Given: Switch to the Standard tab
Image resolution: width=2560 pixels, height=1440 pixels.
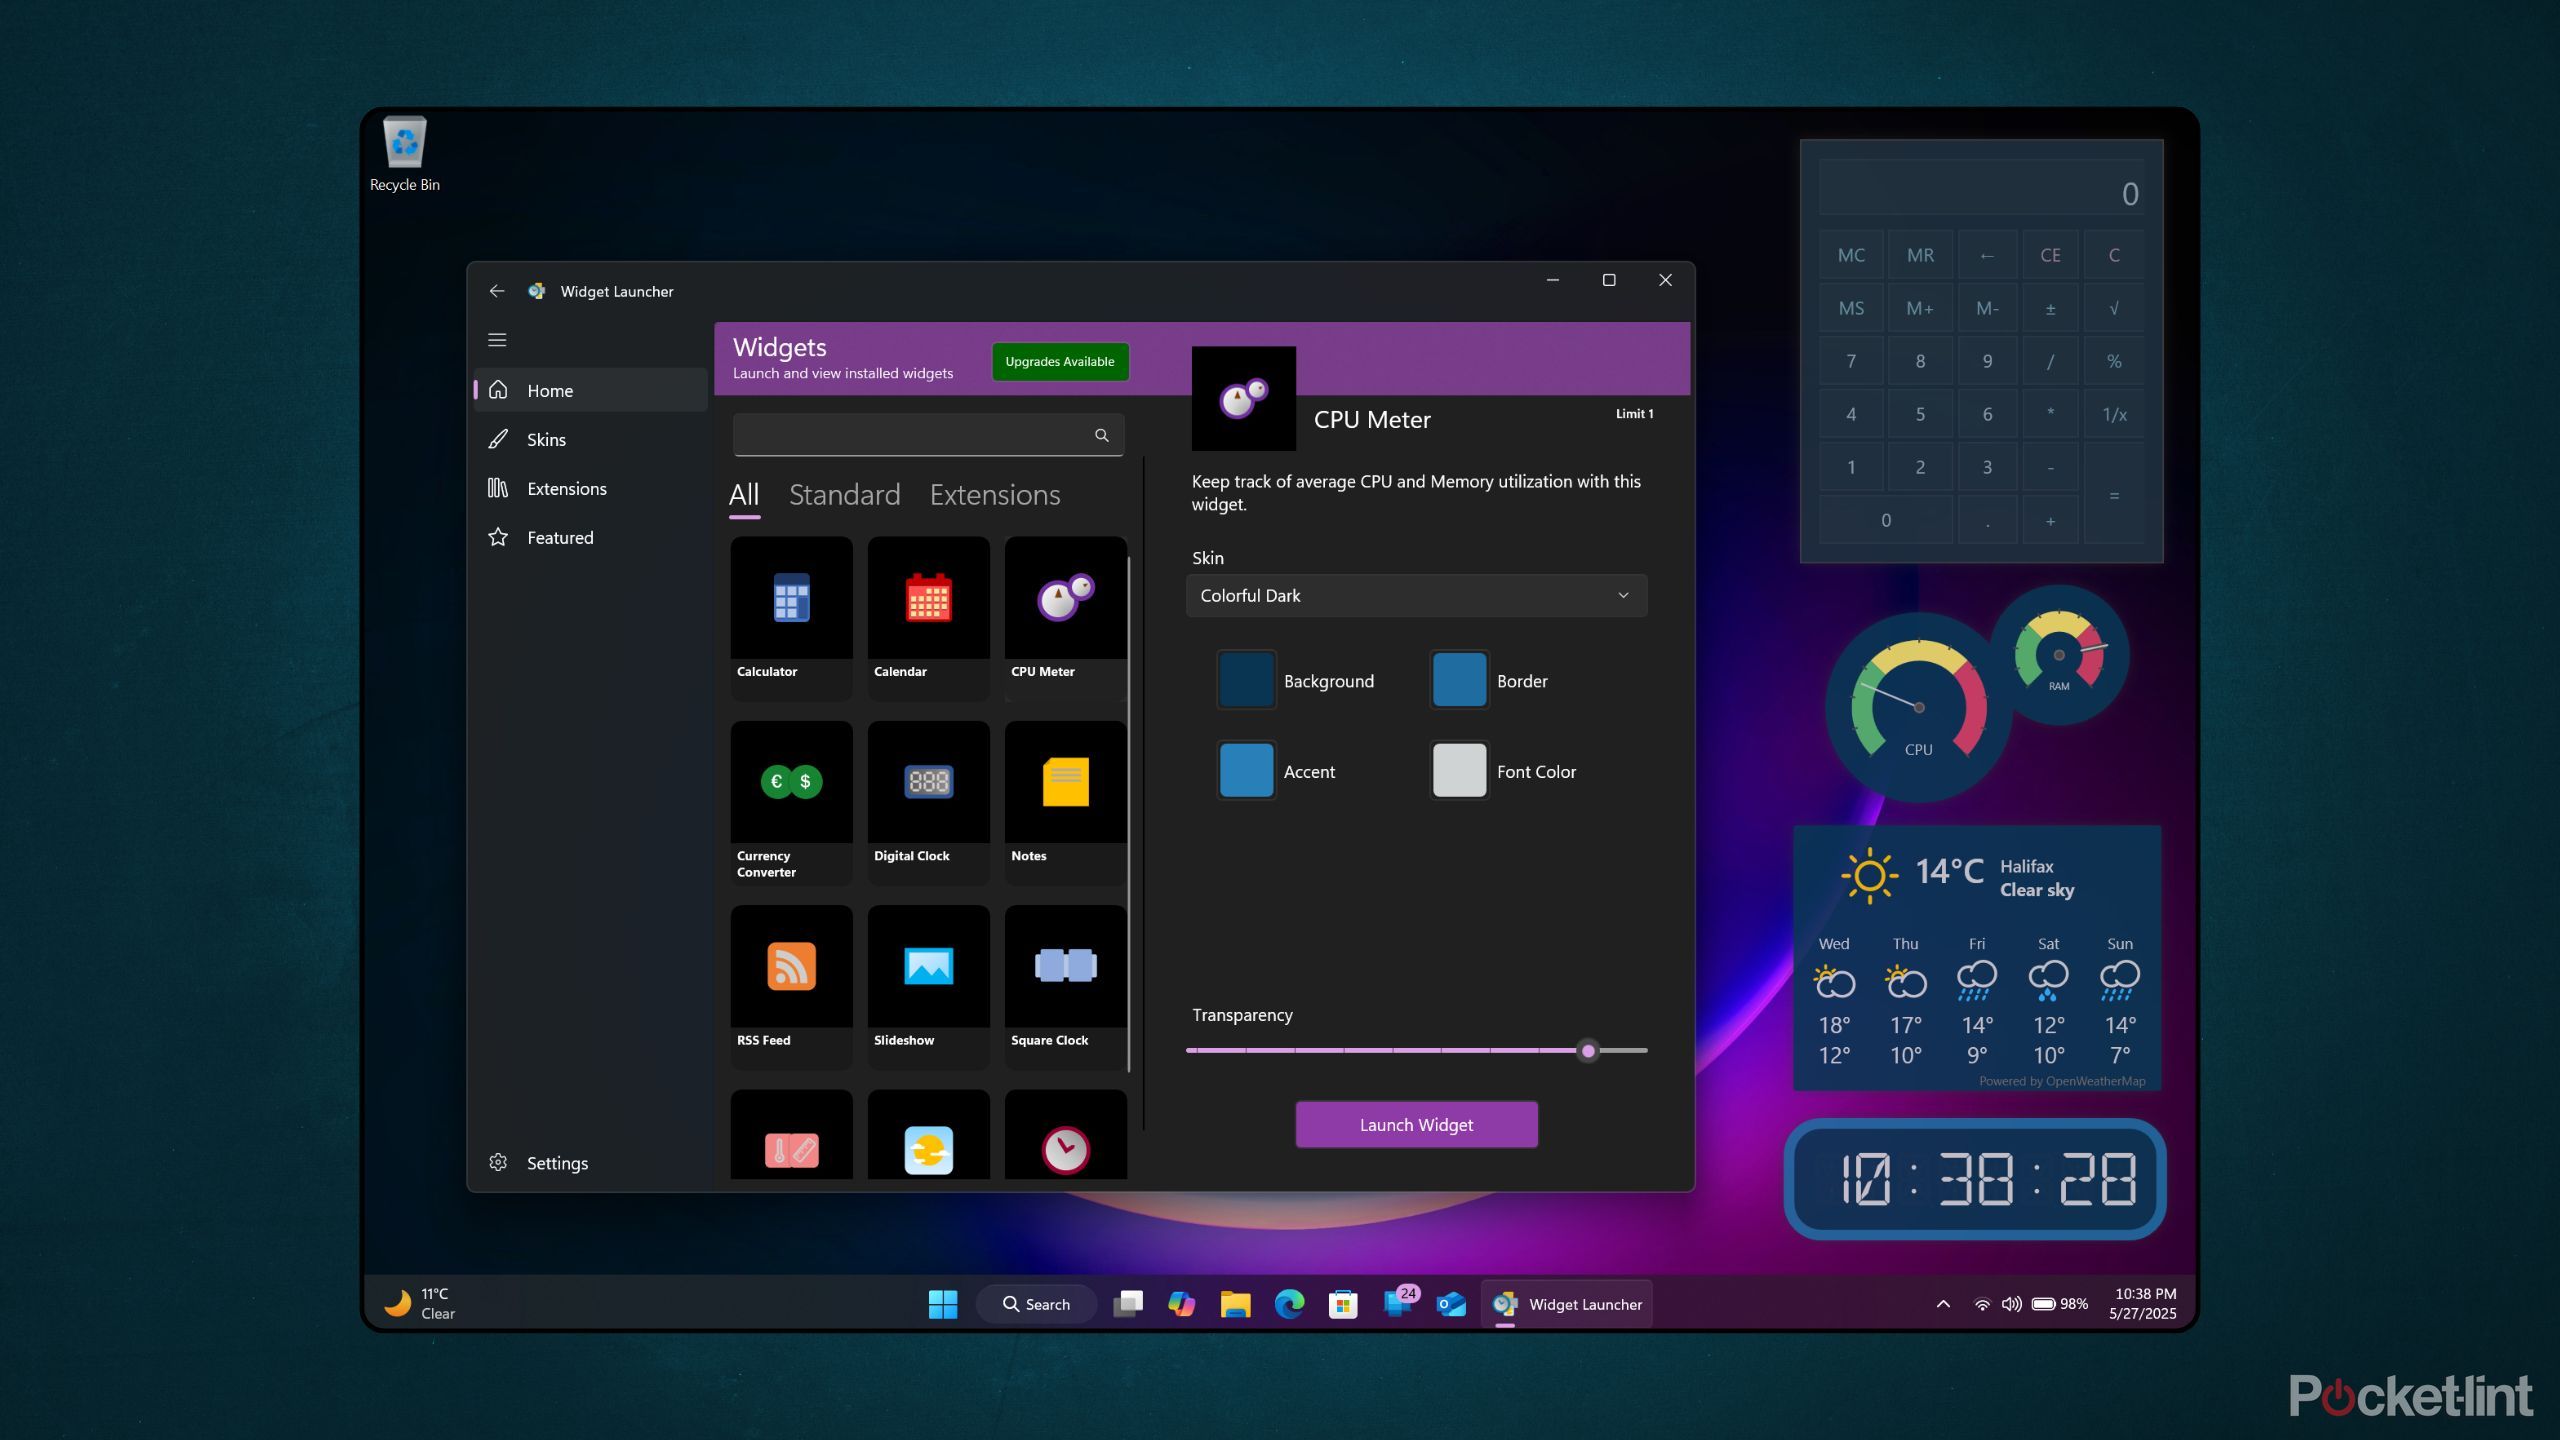Looking at the screenshot, I should [x=844, y=495].
